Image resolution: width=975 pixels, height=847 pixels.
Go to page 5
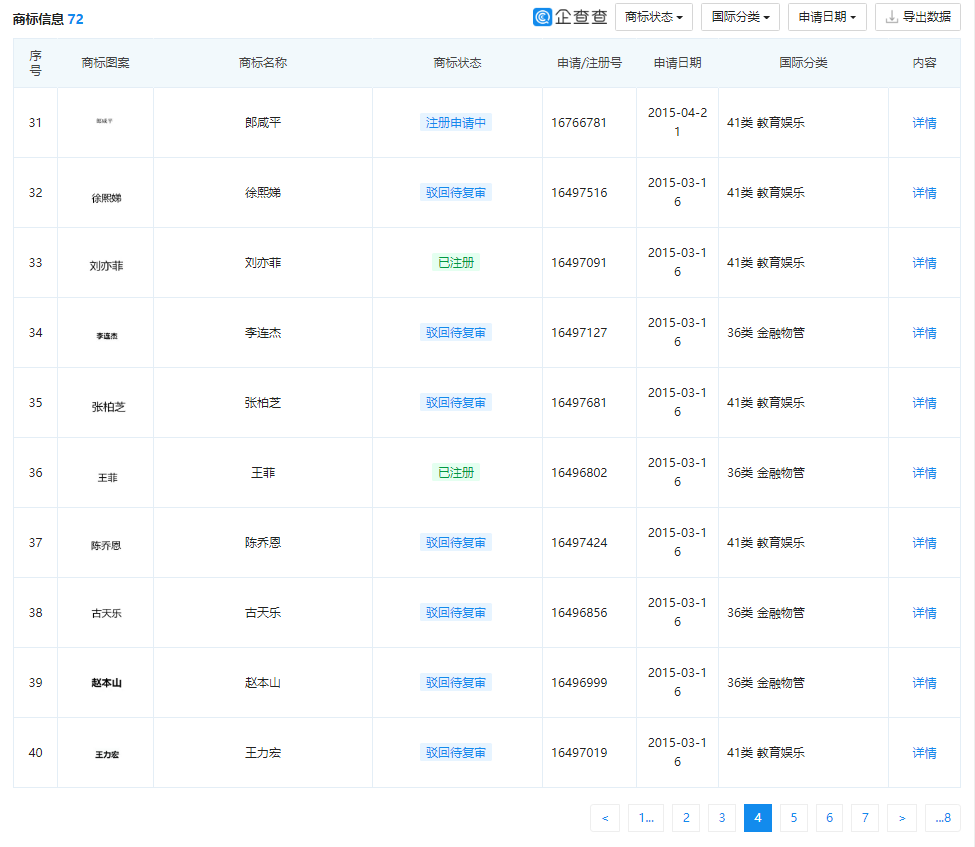tap(793, 818)
